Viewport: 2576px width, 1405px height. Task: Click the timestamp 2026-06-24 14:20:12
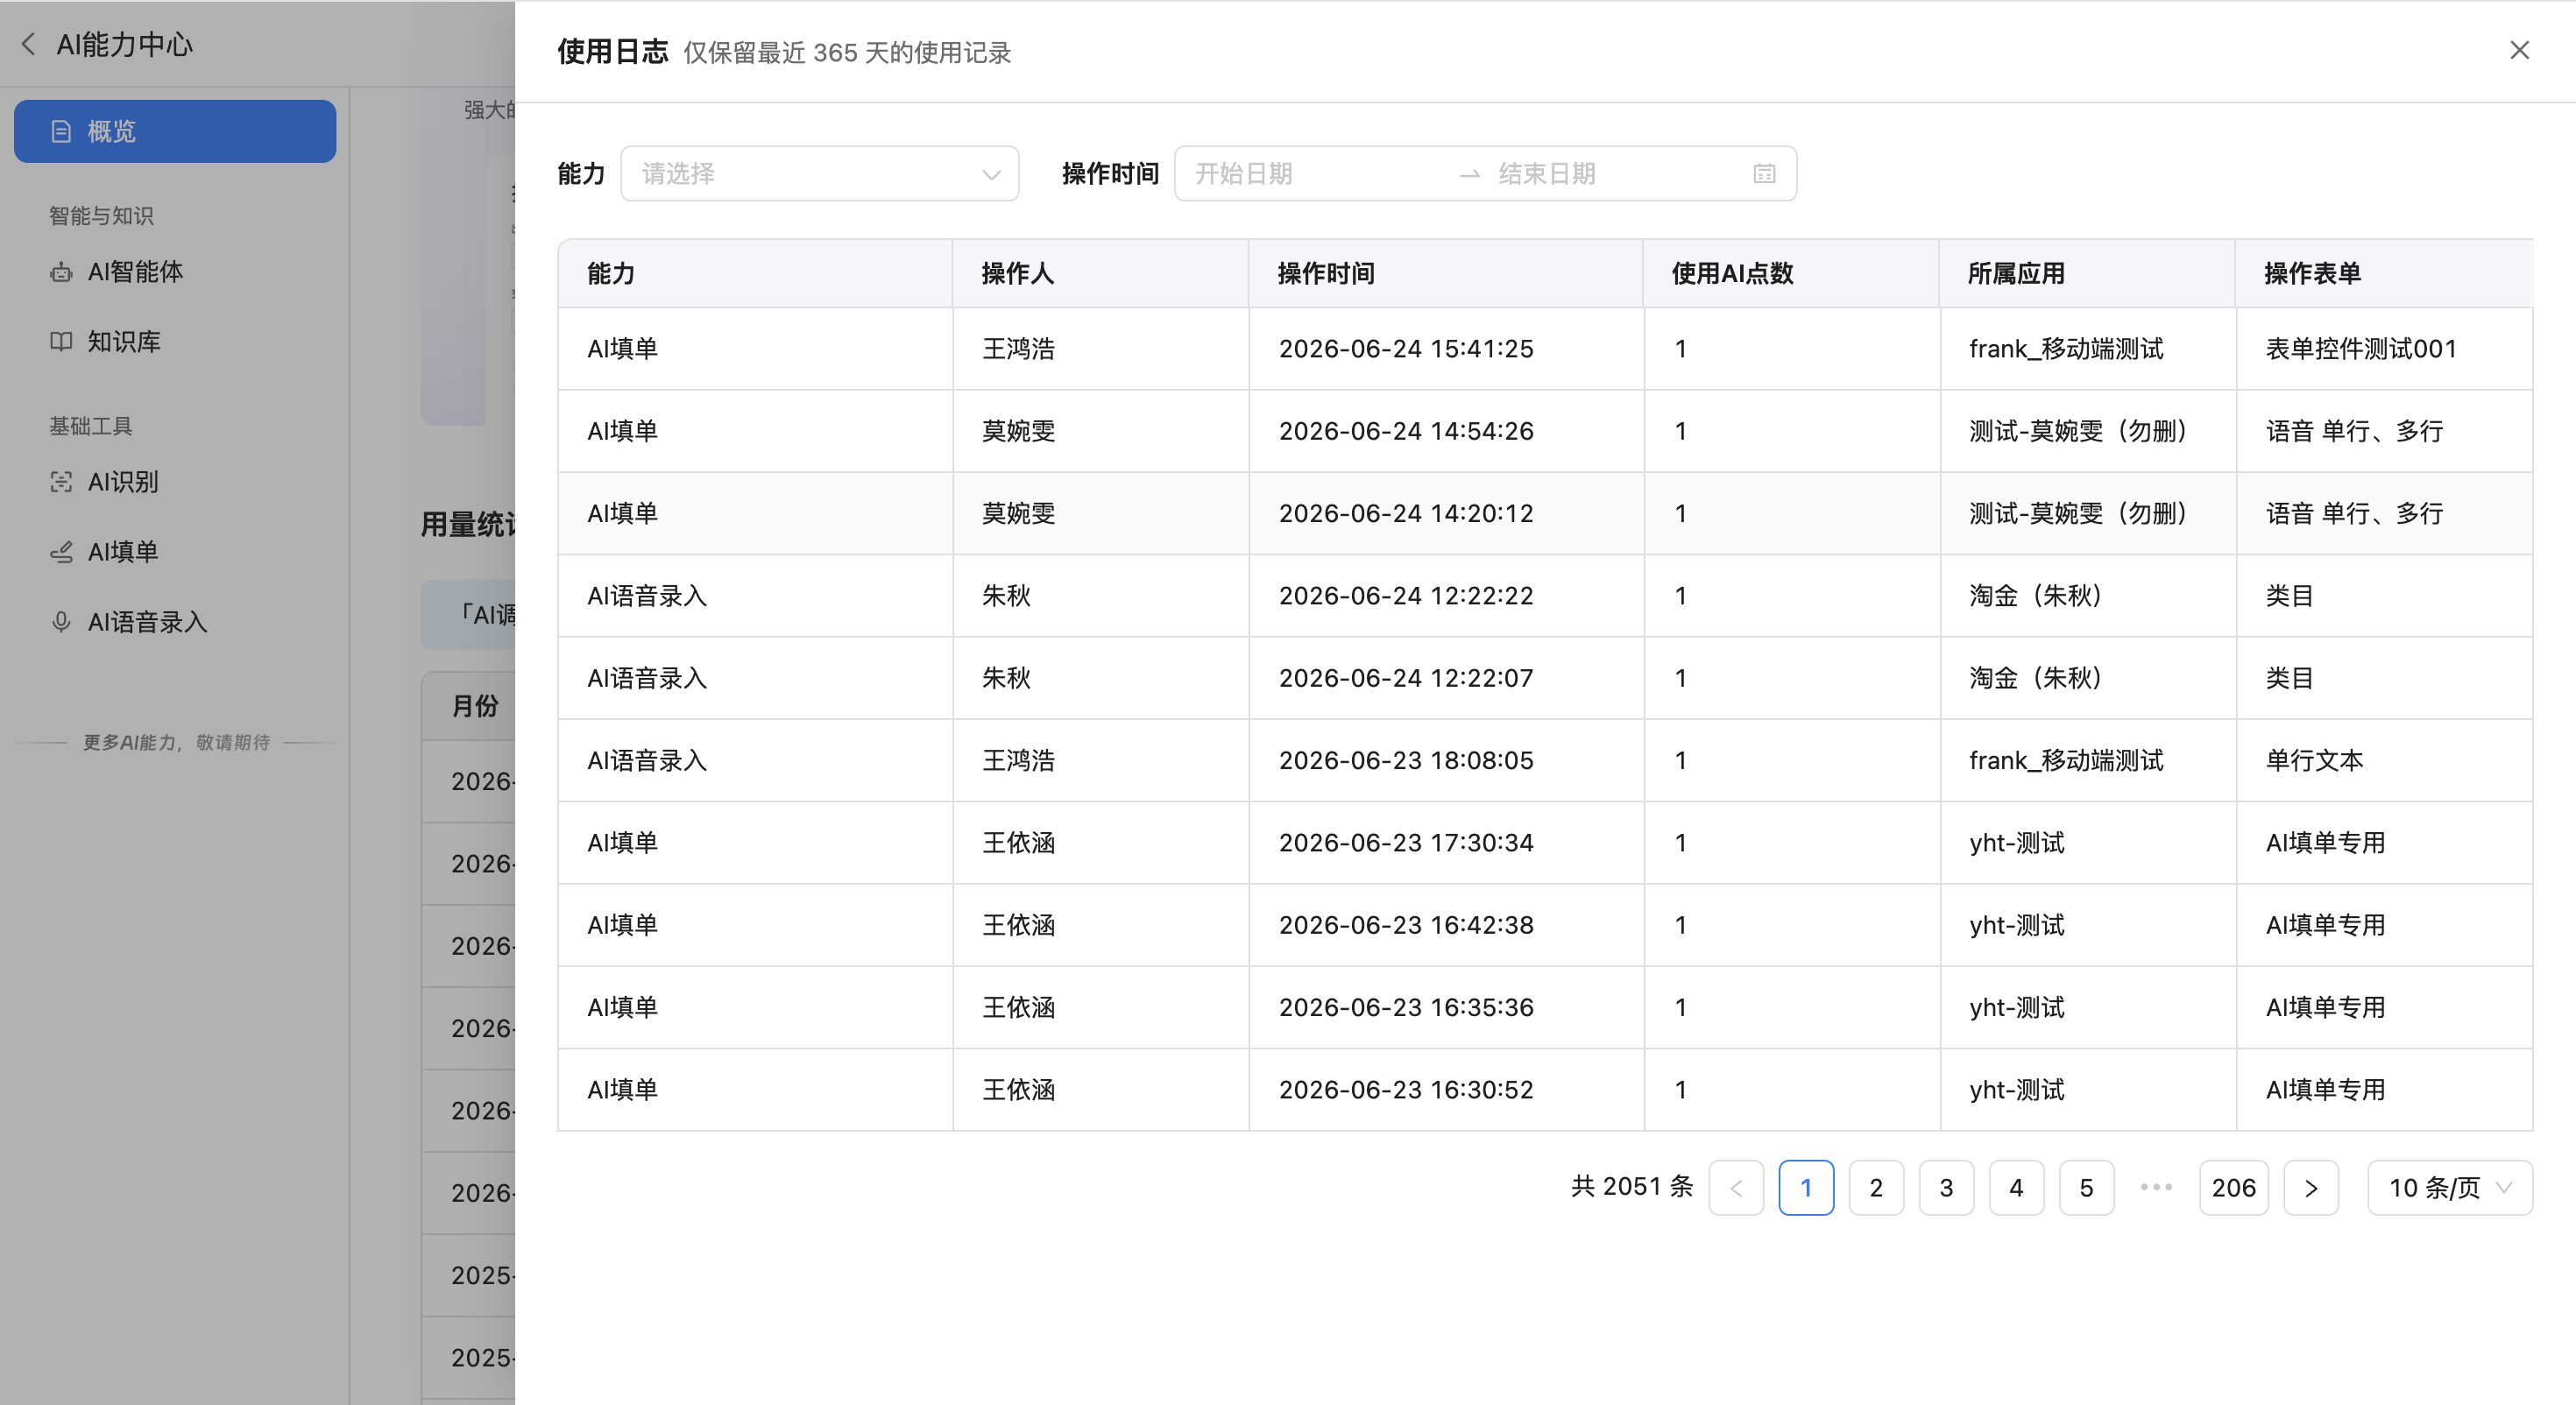pyautogui.click(x=1406, y=513)
